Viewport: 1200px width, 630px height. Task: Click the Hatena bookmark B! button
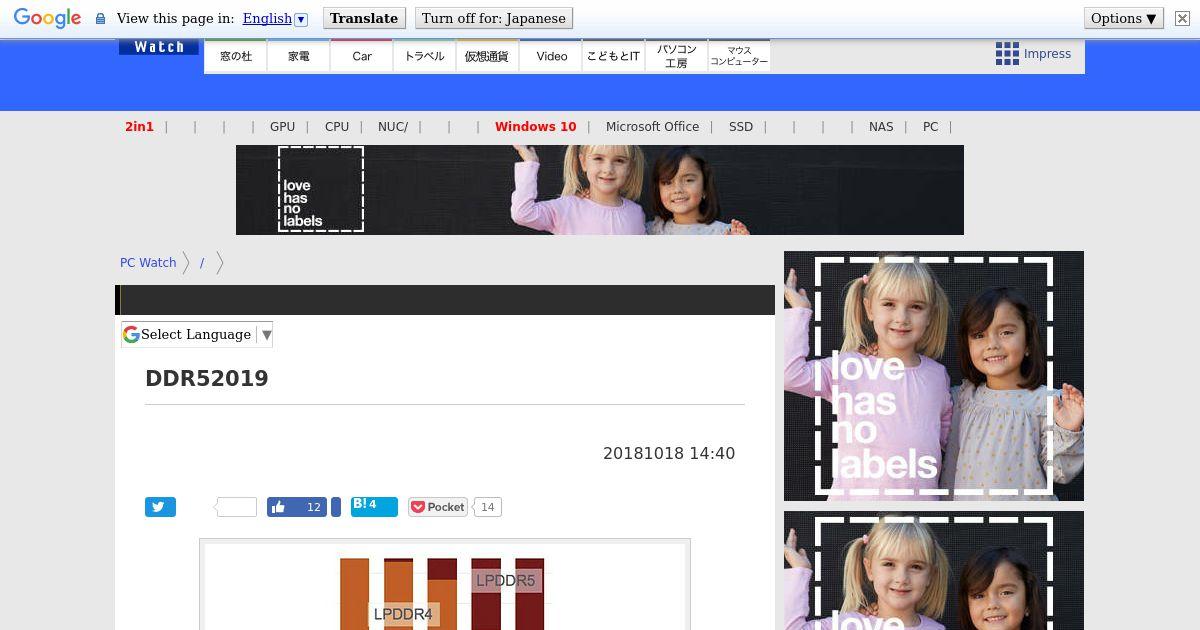click(374, 506)
